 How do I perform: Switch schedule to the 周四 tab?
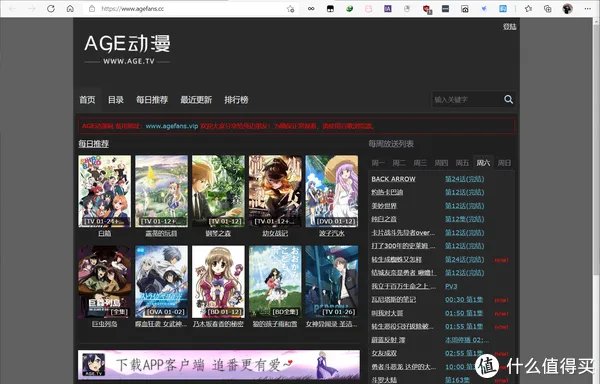coord(441,163)
